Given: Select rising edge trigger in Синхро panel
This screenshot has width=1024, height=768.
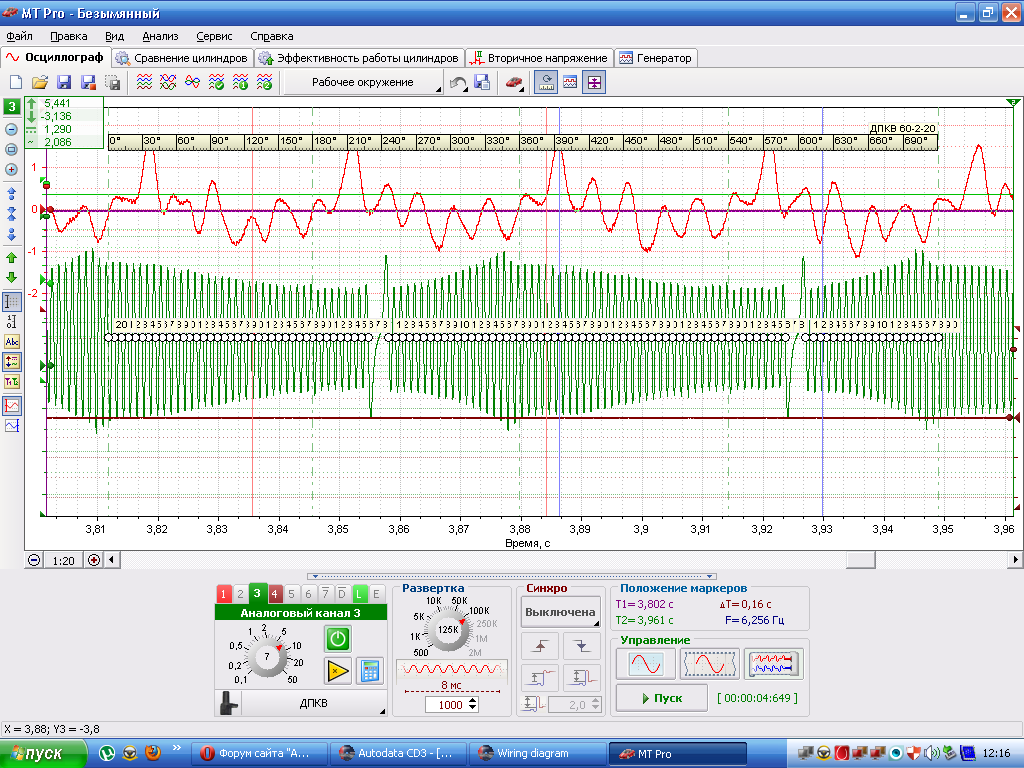Looking at the screenshot, I should (540, 646).
